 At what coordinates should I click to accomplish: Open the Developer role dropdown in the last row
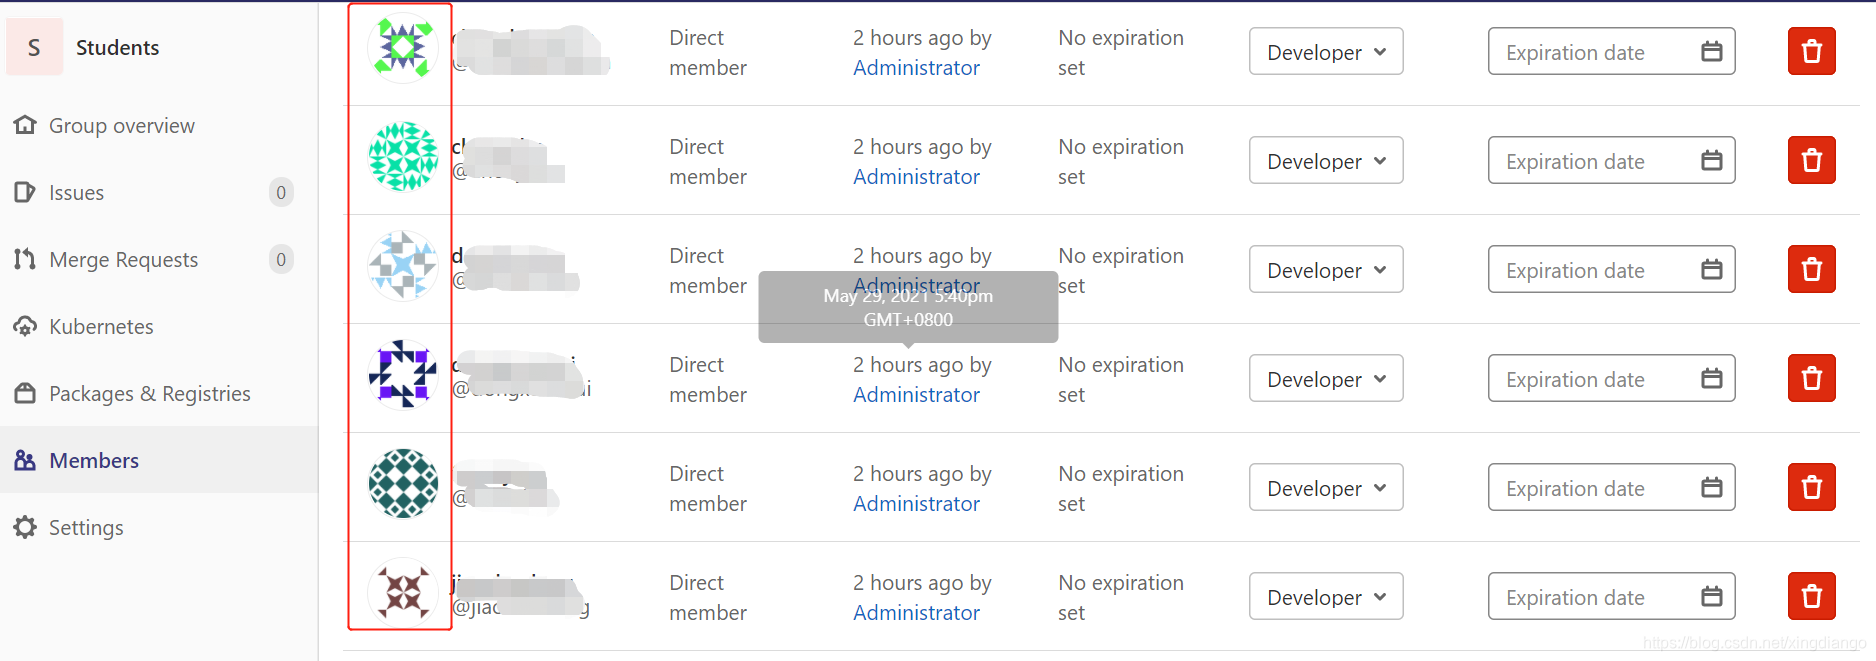pyautogui.click(x=1325, y=597)
